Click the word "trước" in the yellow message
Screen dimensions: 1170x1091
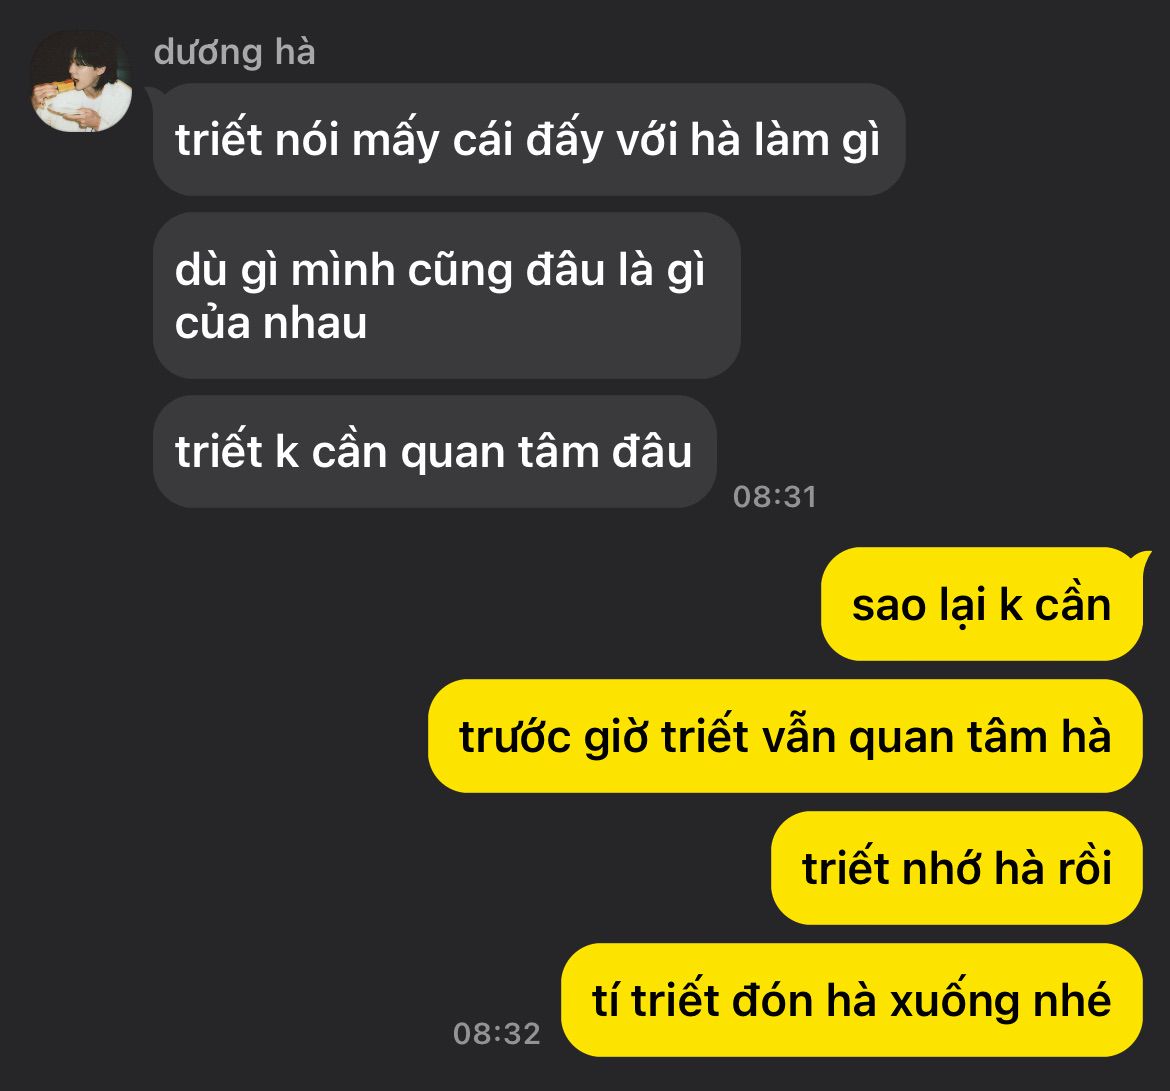[515, 737]
